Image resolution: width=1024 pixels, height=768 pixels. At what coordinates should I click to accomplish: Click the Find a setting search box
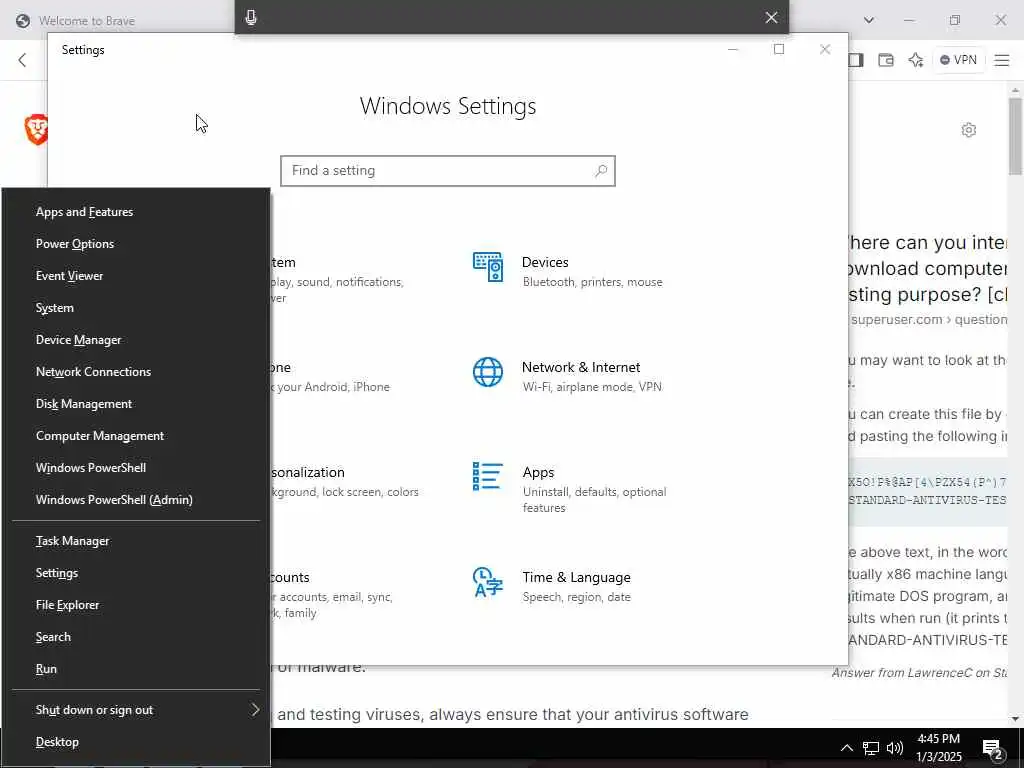click(448, 170)
